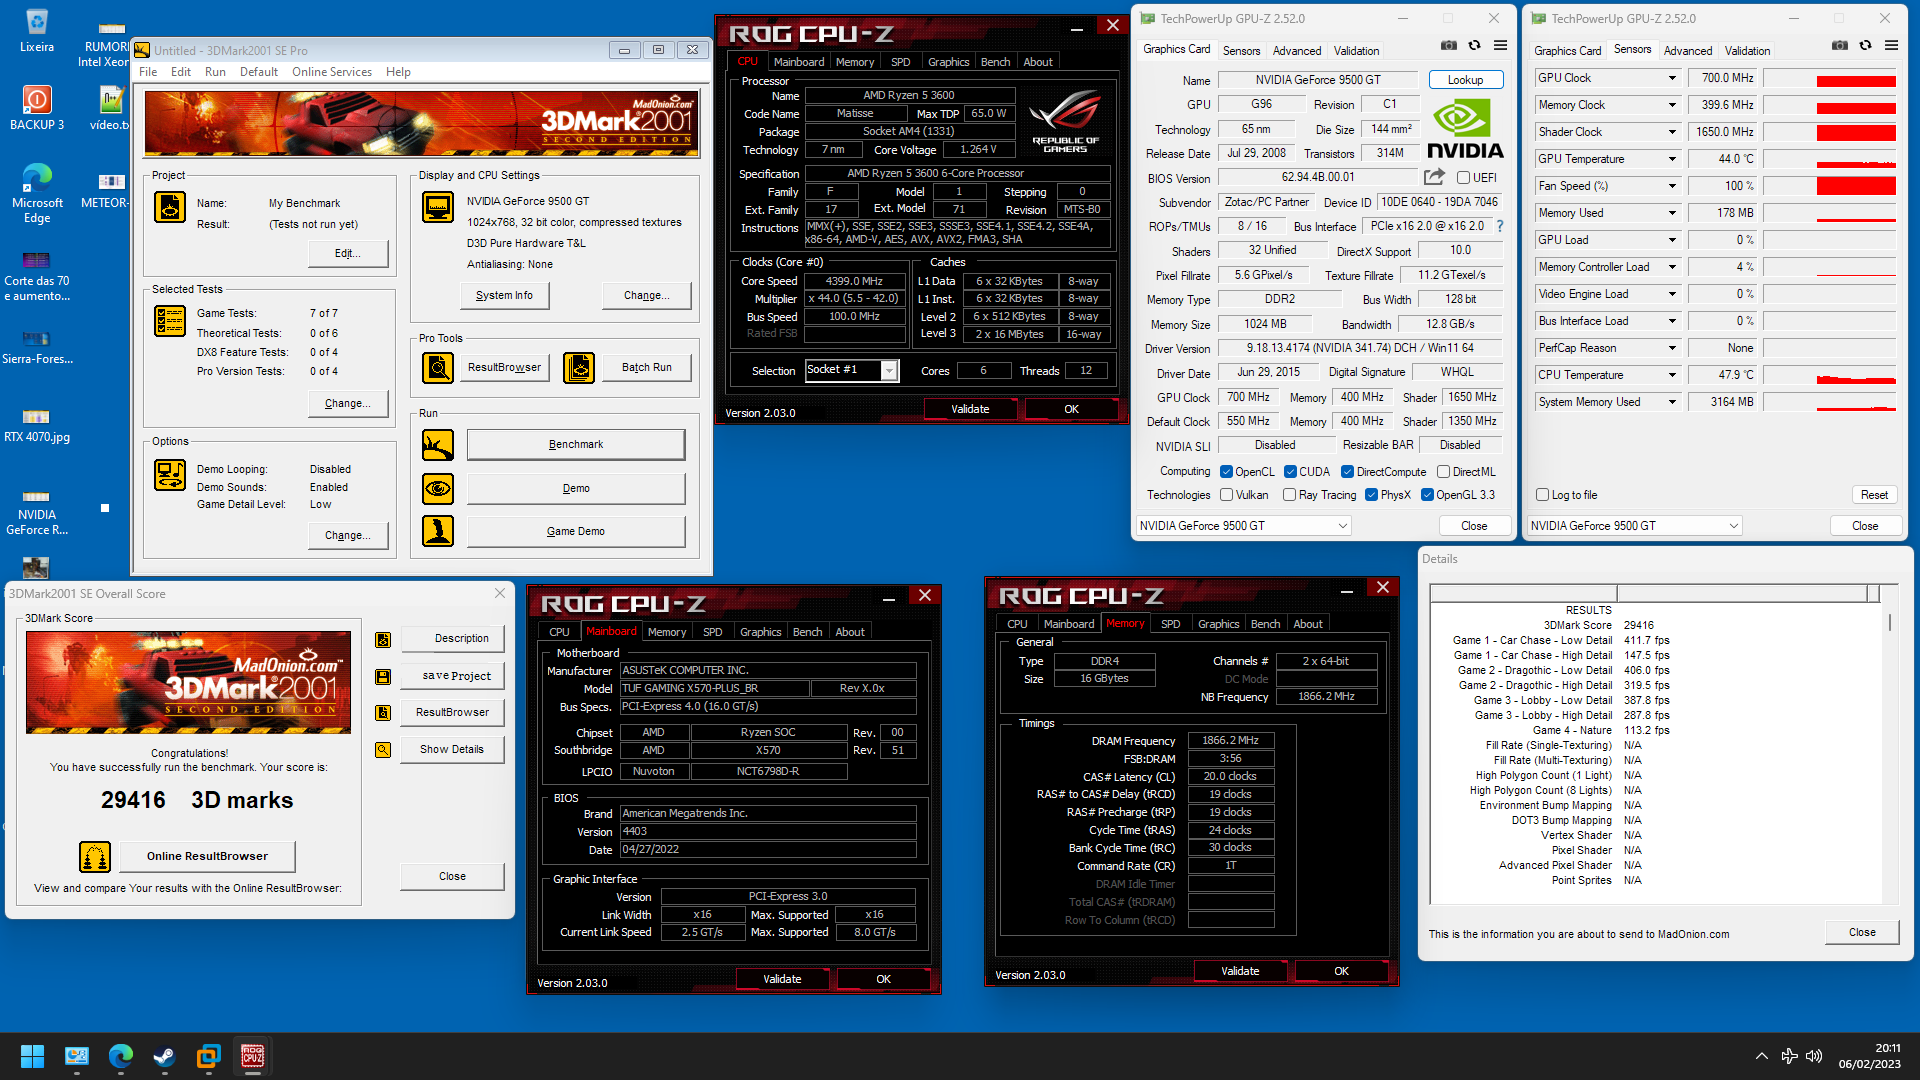Switch to the SPD tab in Memory CPU-Z window
Image resolution: width=1920 pixels, height=1080 pixels.
(x=1170, y=624)
